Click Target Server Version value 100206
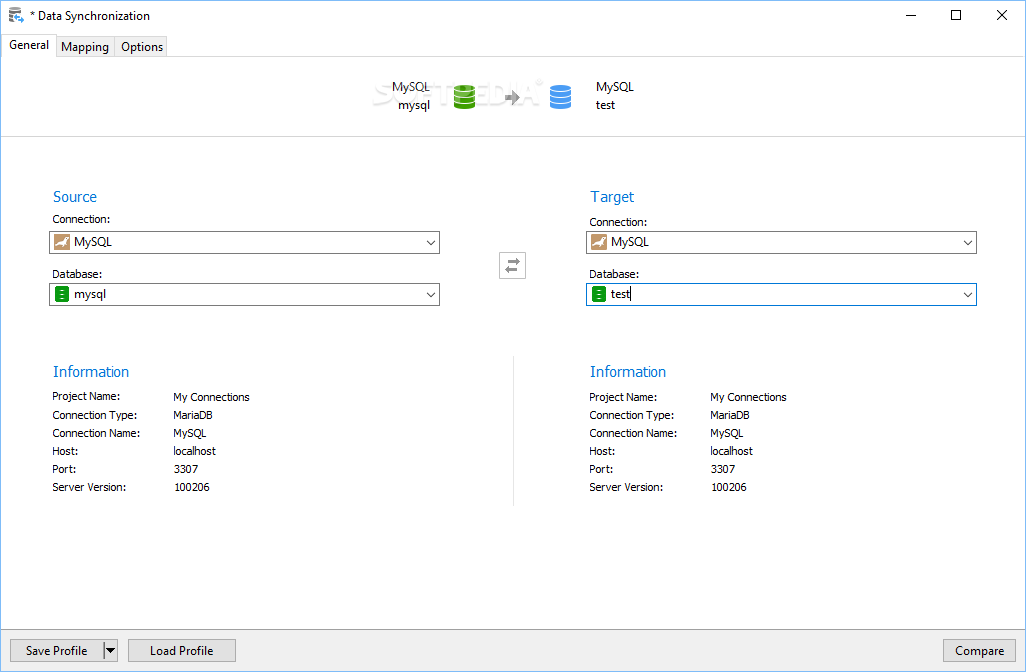The height and width of the screenshot is (672, 1026). point(729,487)
